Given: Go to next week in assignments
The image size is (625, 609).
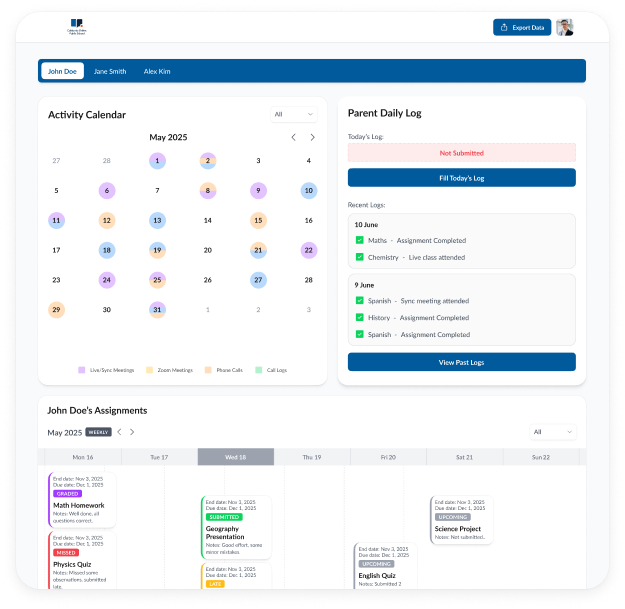Looking at the screenshot, I should (x=132, y=432).
